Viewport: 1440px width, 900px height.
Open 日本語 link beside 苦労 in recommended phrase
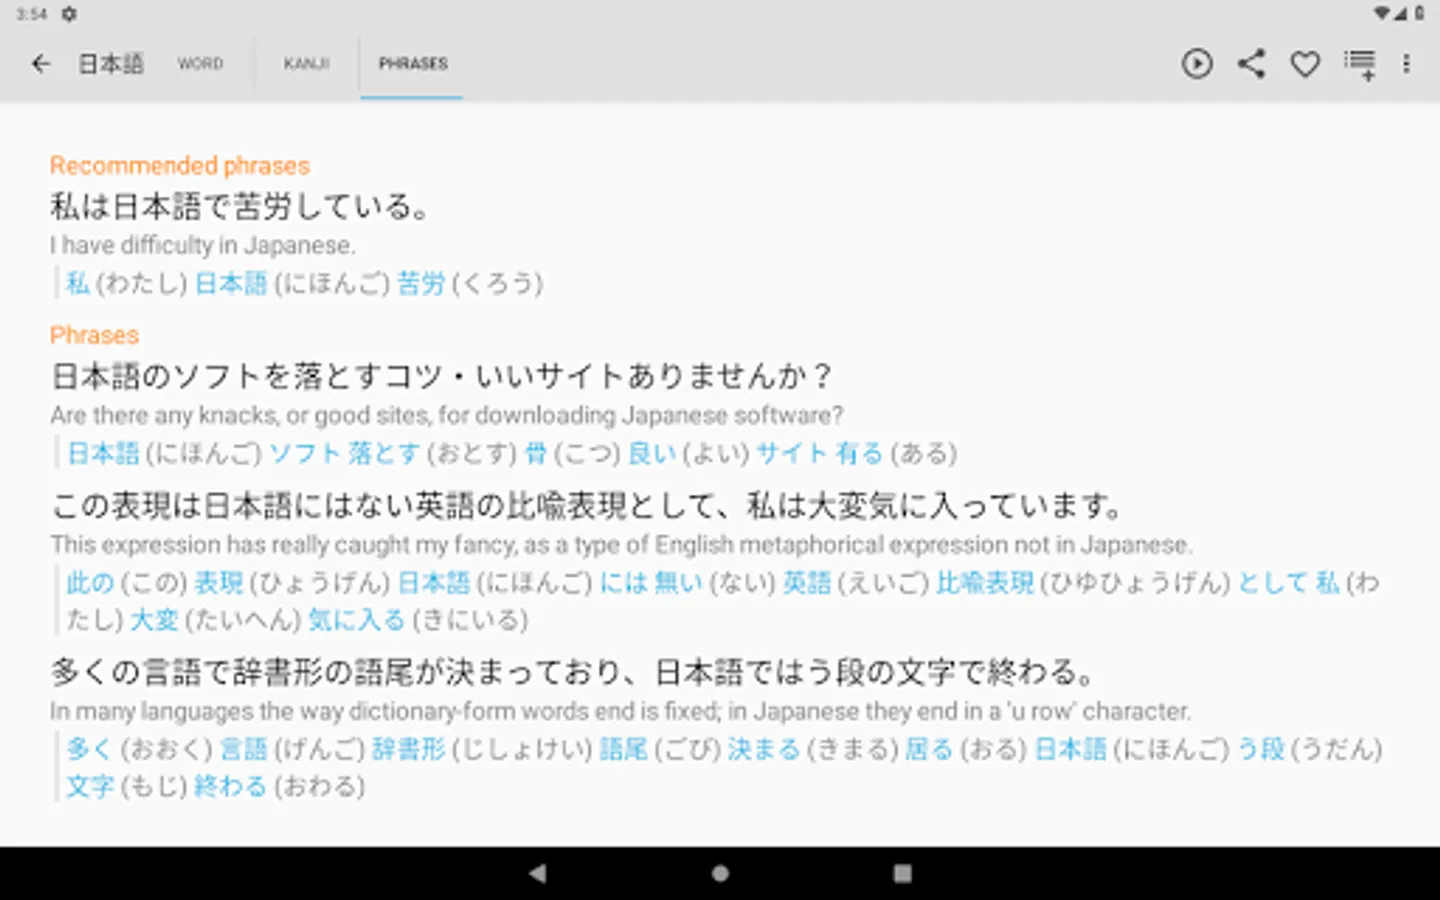231,283
